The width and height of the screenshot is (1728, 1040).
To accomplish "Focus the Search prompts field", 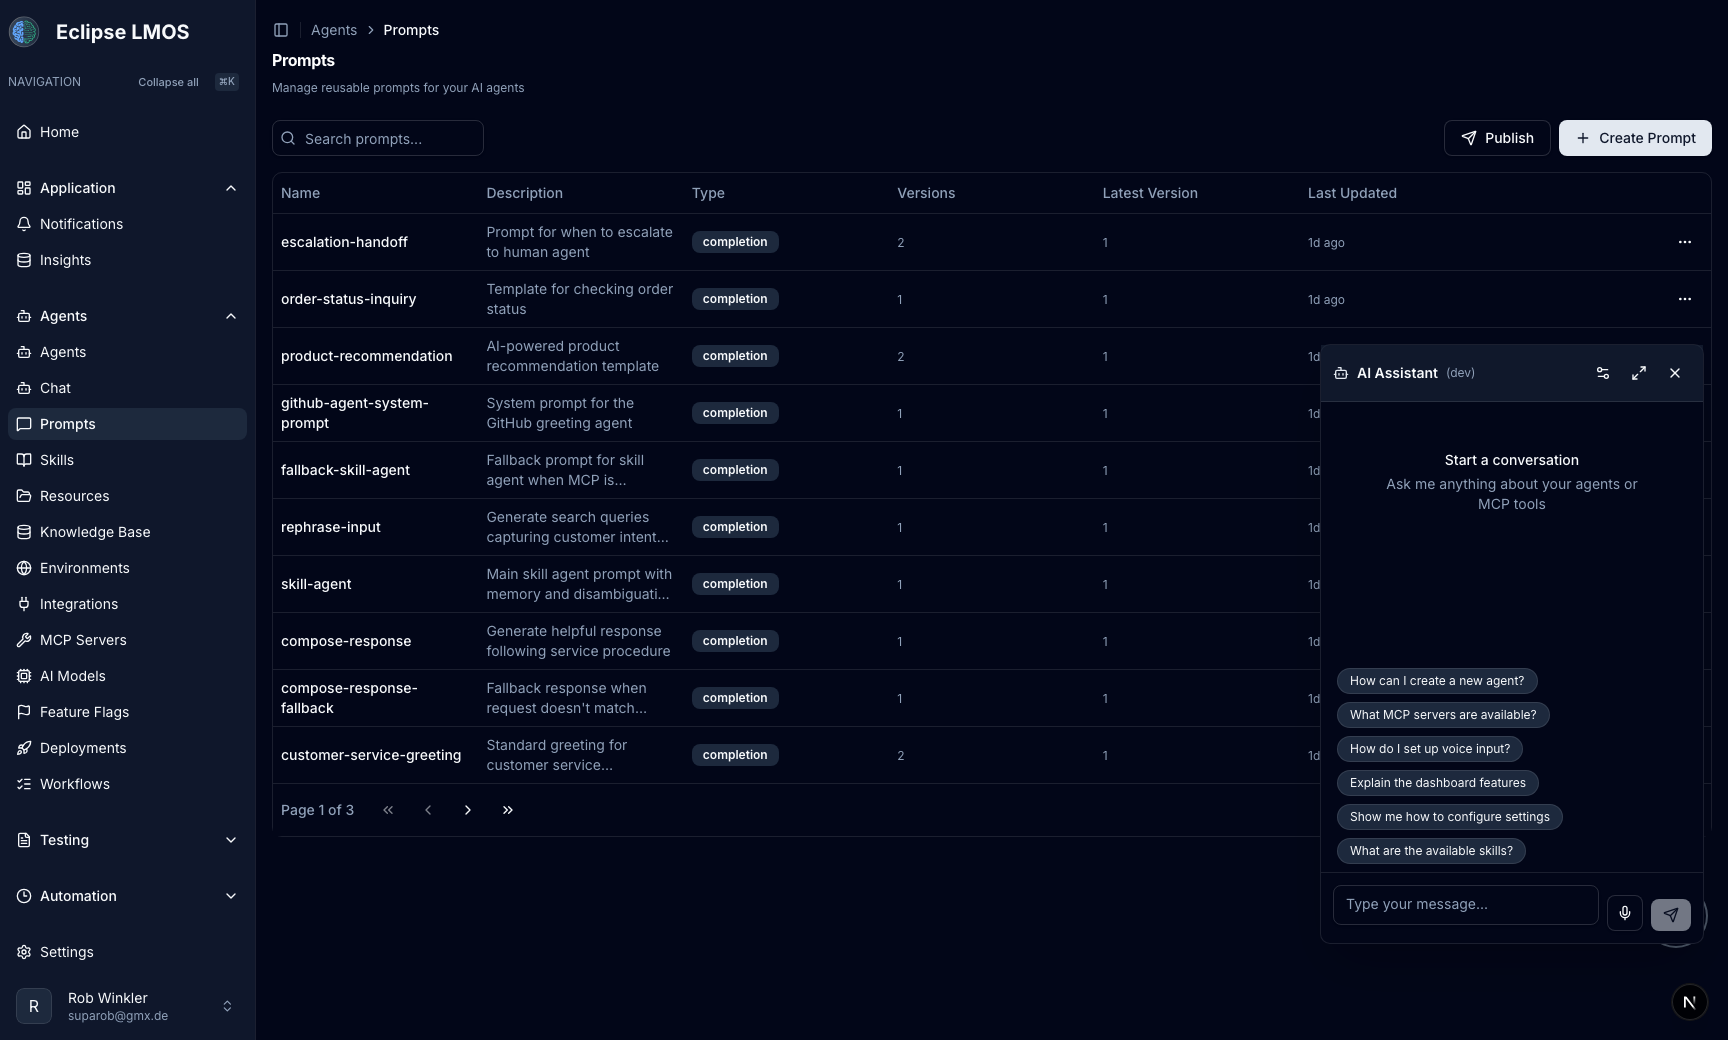I will click(378, 138).
